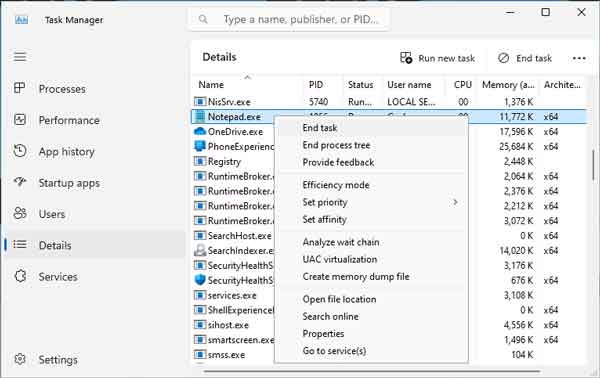Open the Settings page label

tap(58, 360)
